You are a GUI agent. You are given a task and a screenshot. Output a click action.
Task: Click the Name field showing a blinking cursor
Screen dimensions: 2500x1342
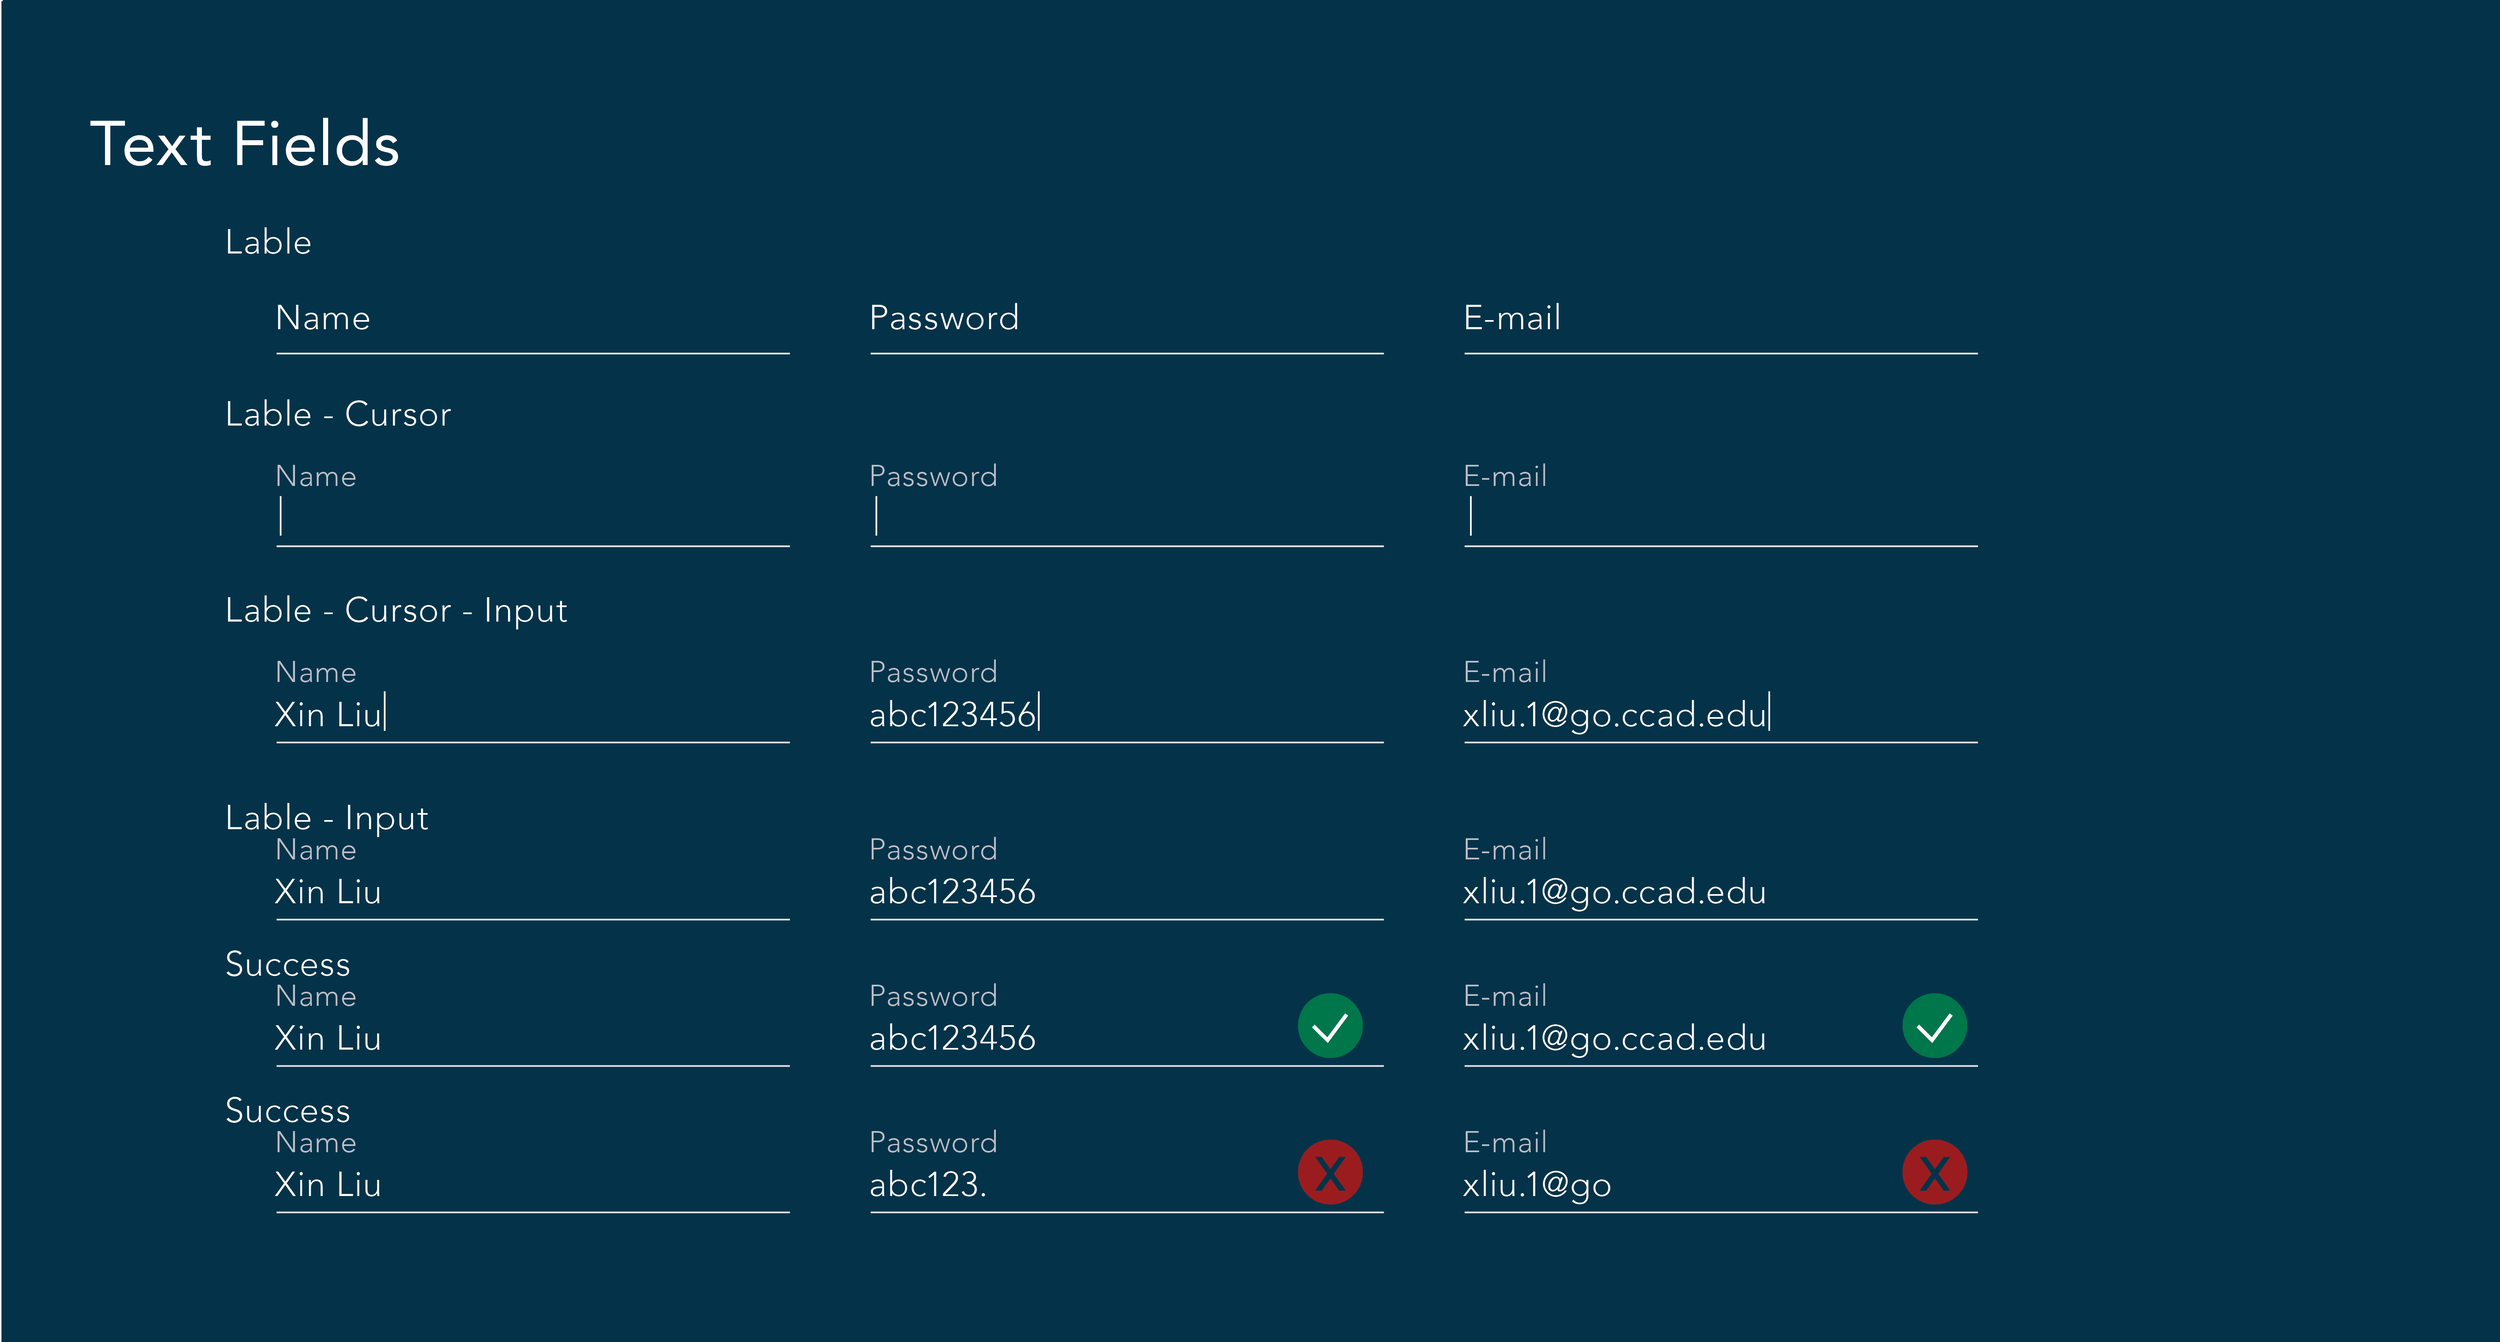point(532,503)
